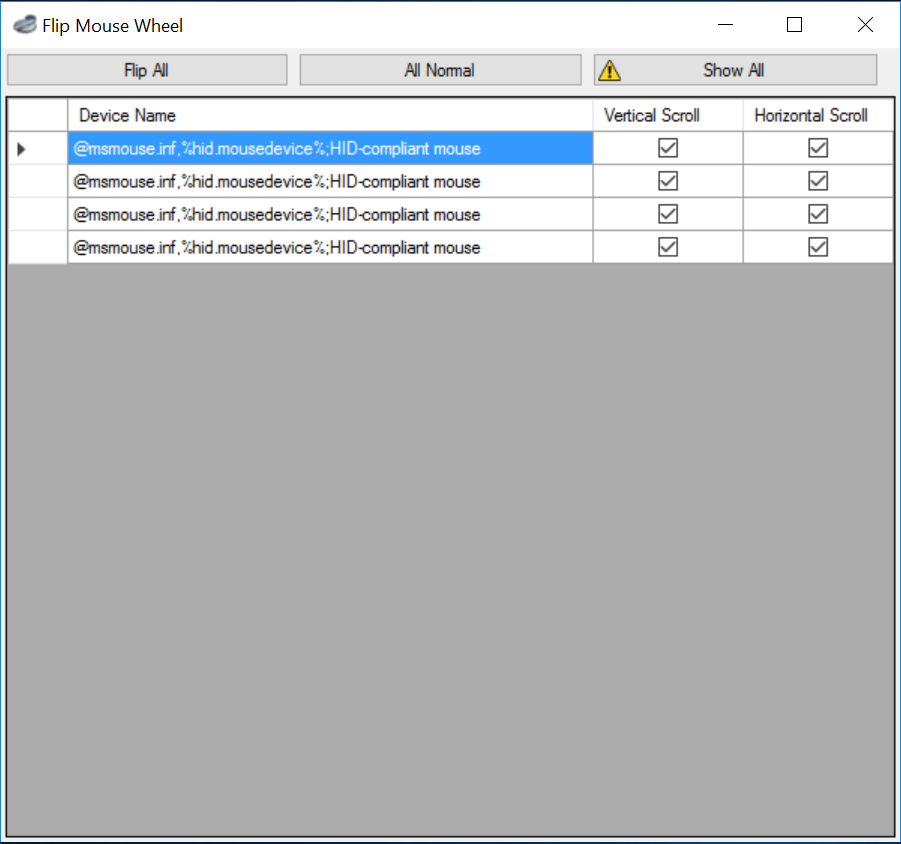Viewport: 901px width, 844px height.
Task: Sort by the Device Name column header
Action: (330, 115)
